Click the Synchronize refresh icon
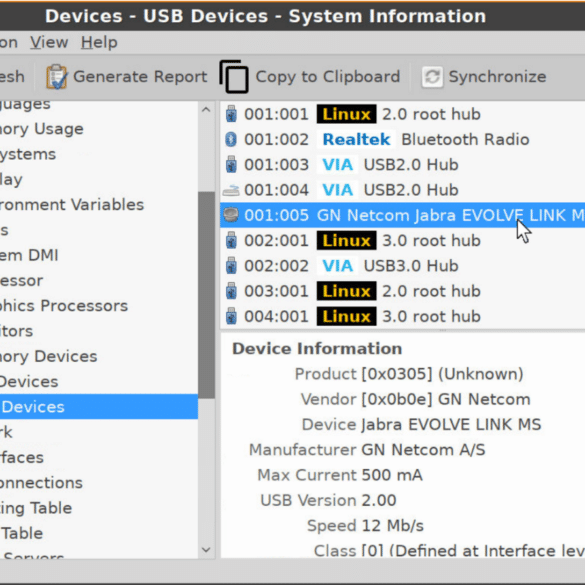Viewport: 585px width, 585px height. point(432,77)
